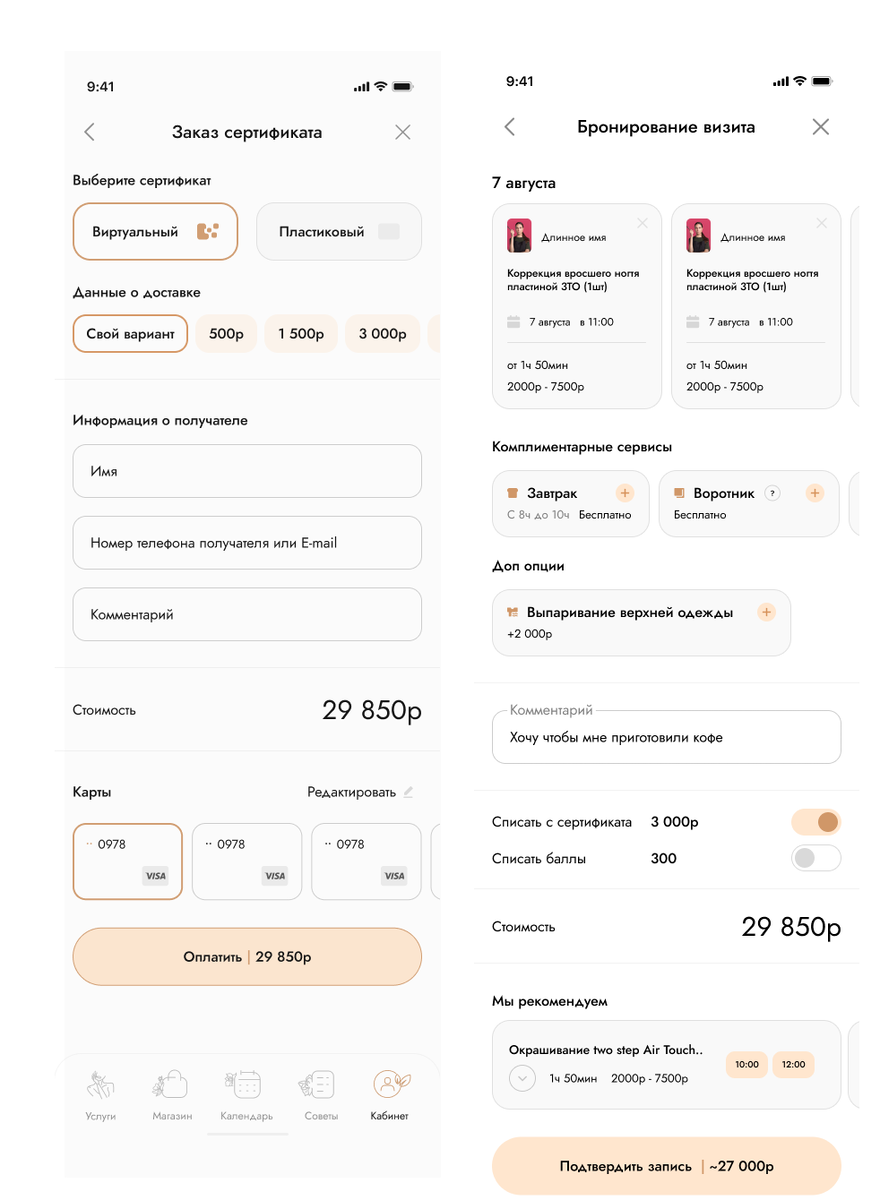Choose the 1 500р amount chip
Image resolution: width=880 pixels, height=1200 pixels.
[x=301, y=334]
